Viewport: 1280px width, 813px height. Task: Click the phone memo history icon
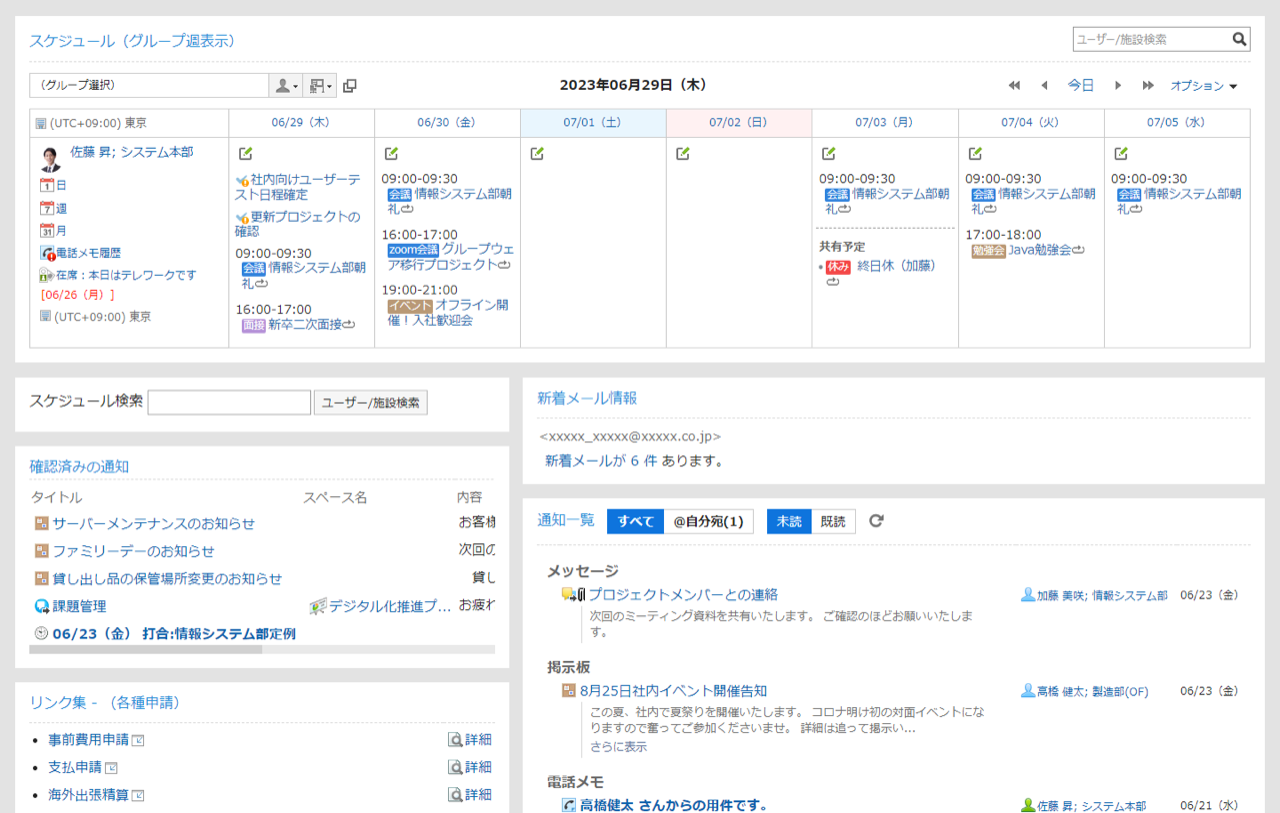tap(47, 253)
